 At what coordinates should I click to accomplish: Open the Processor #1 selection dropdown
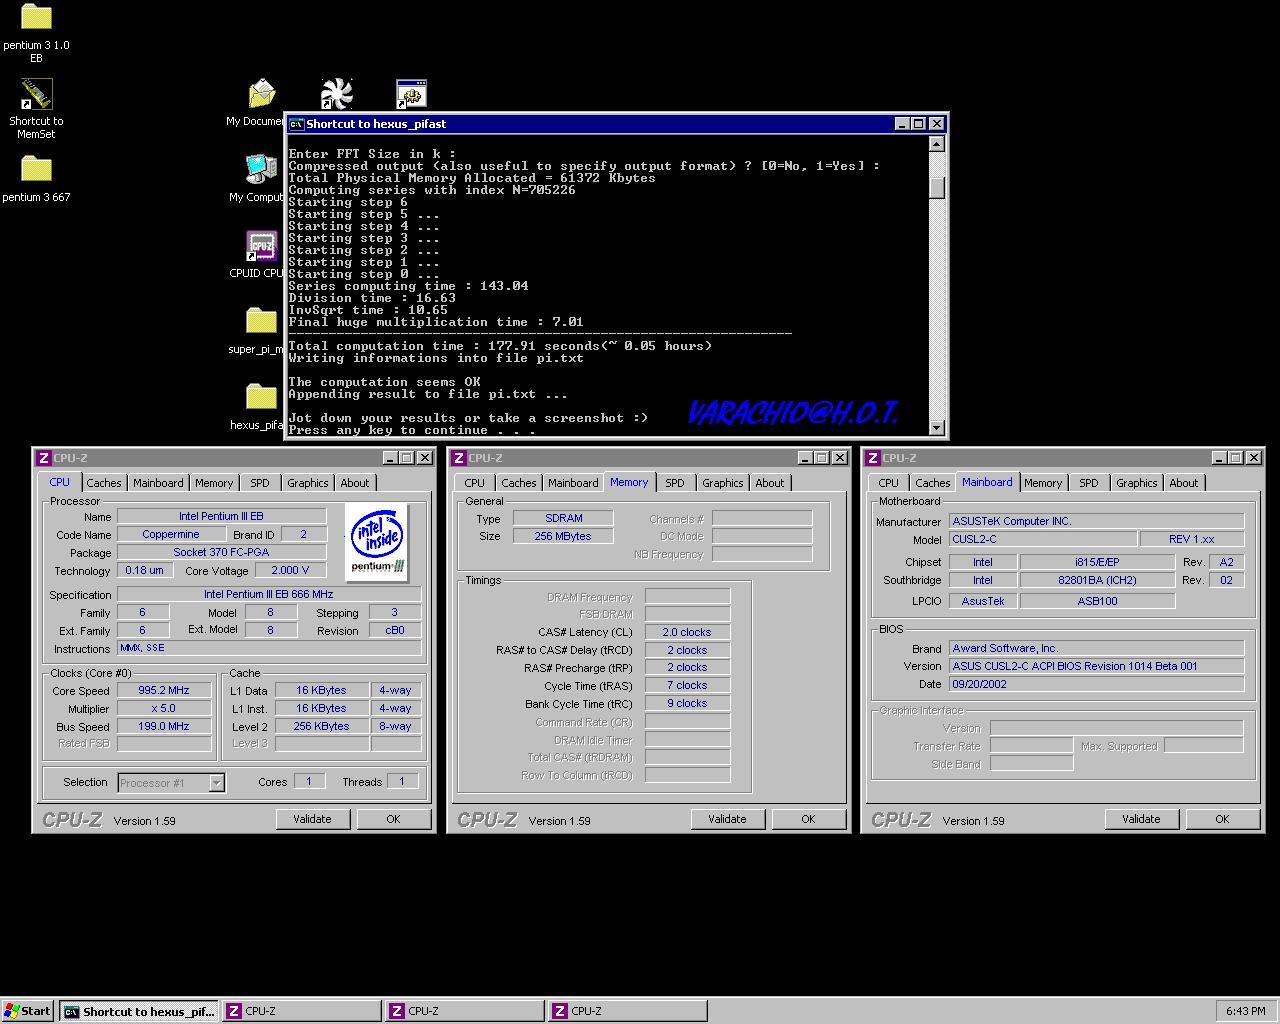click(x=216, y=783)
